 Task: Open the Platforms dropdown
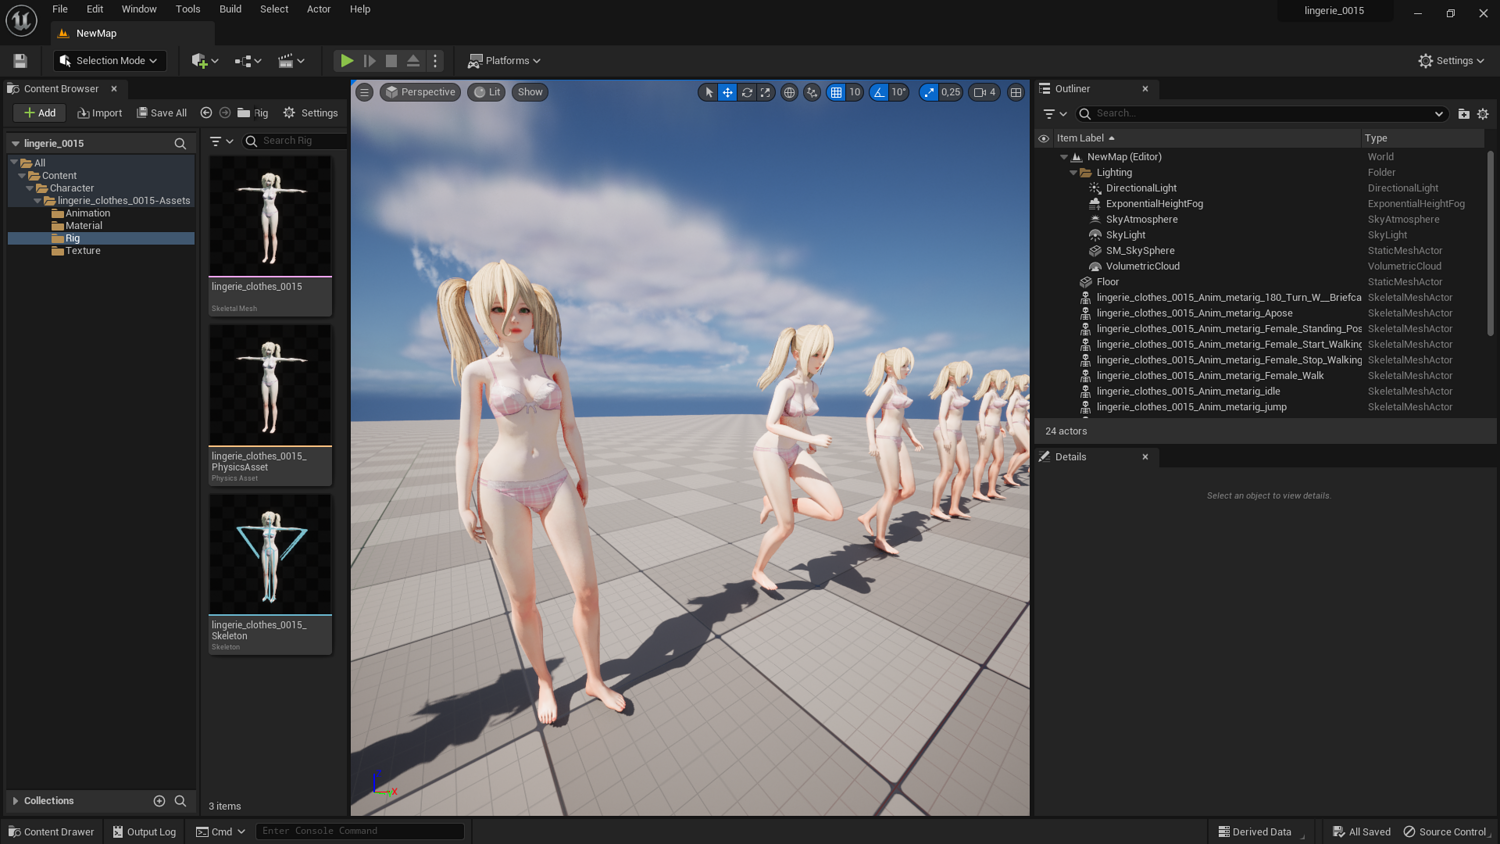[504, 61]
